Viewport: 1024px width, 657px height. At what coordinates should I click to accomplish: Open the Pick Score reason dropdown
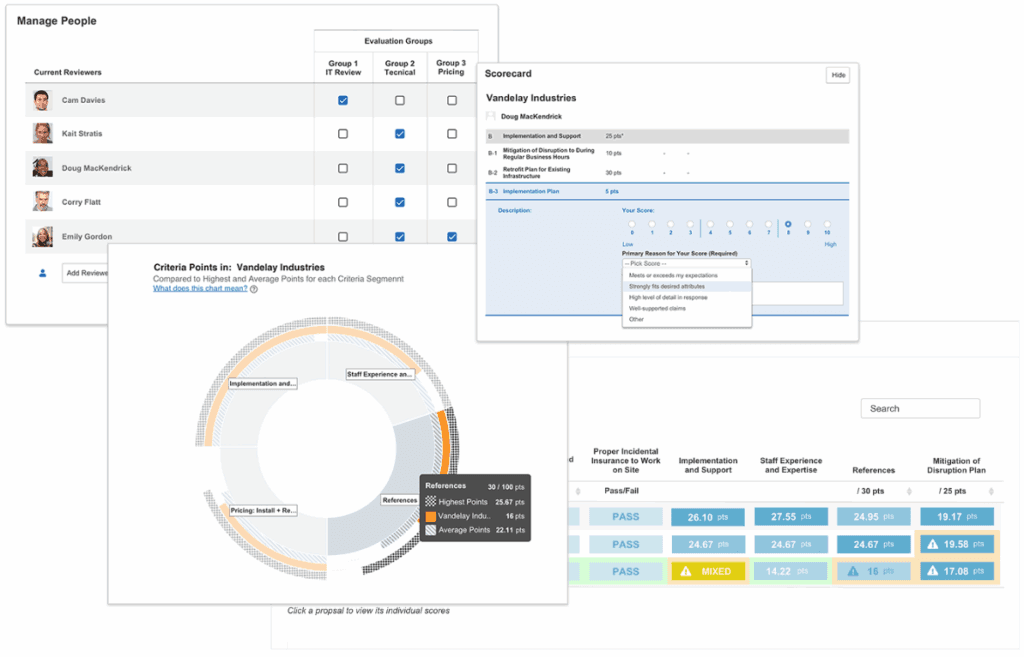(x=685, y=263)
